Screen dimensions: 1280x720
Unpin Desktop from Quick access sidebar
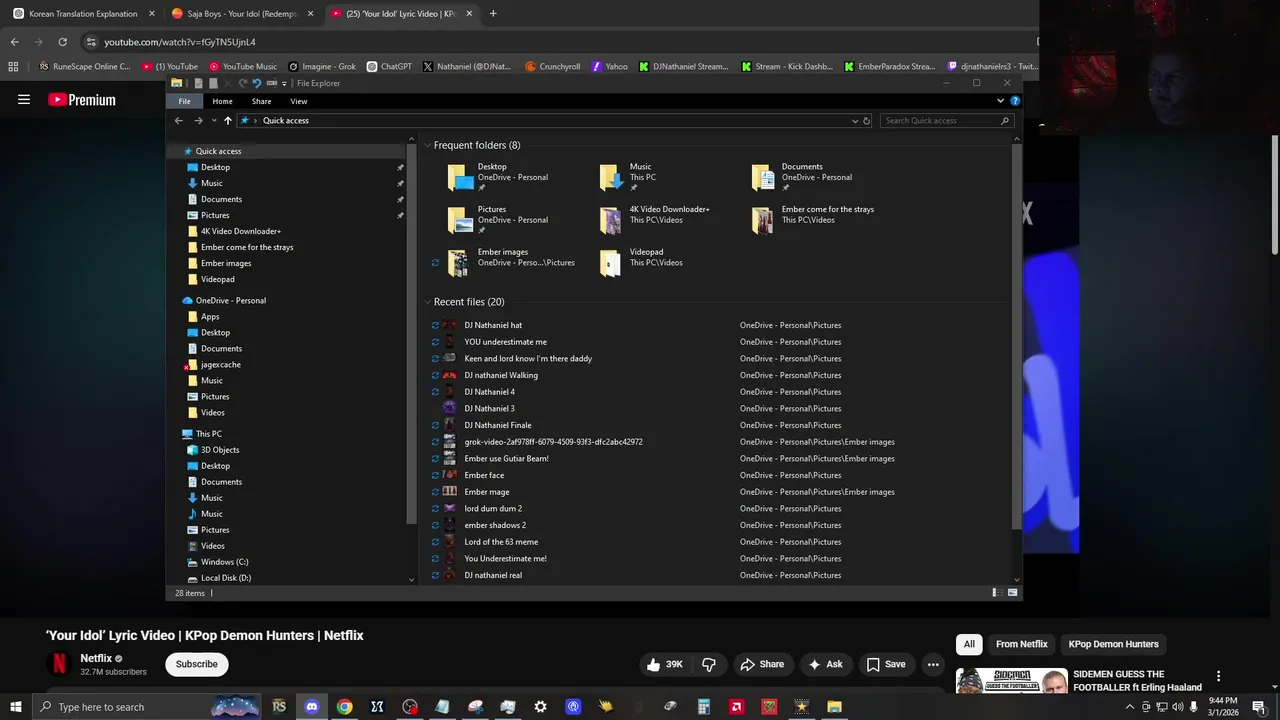(400, 167)
